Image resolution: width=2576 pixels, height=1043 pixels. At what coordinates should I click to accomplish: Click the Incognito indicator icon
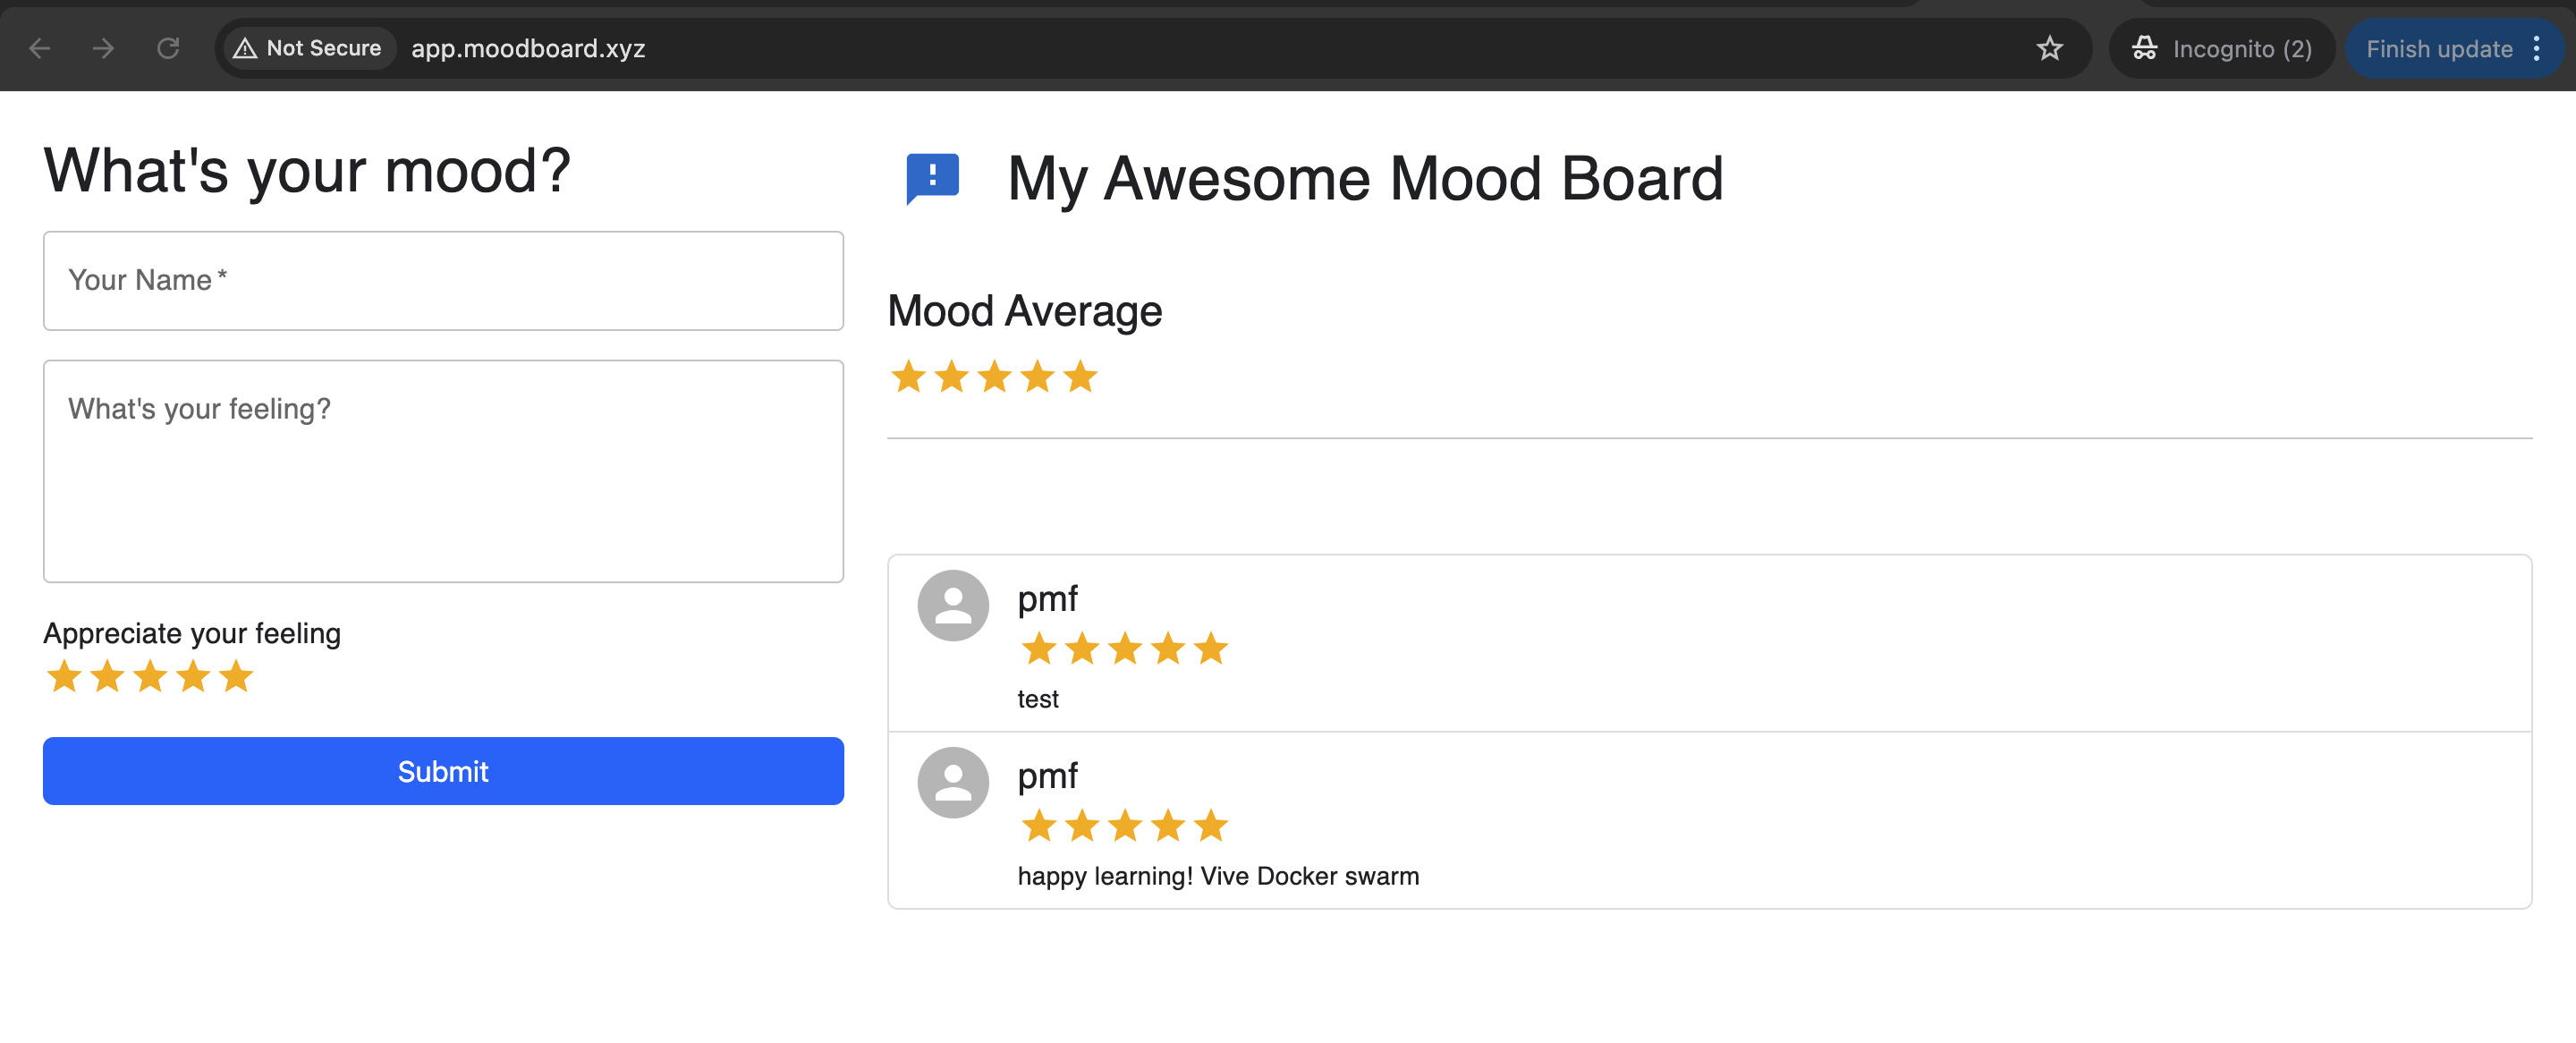point(2144,48)
